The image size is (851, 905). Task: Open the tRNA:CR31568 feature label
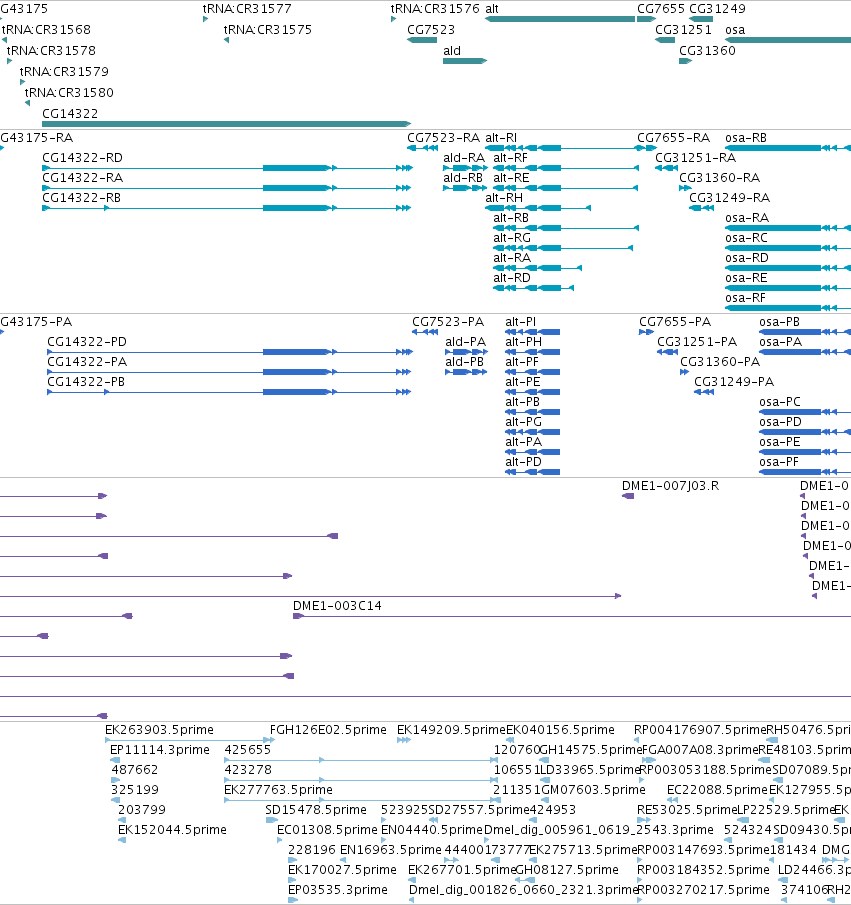[46, 29]
